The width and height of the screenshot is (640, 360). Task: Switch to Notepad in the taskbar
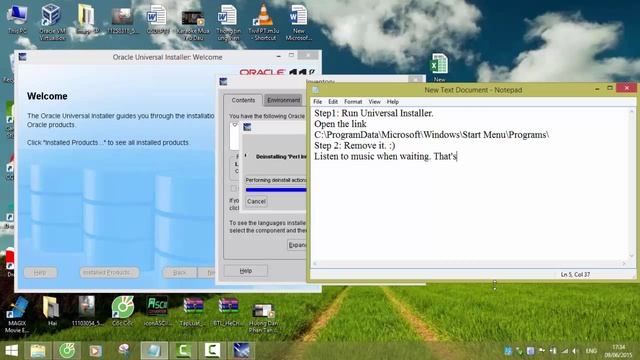(x=154, y=351)
